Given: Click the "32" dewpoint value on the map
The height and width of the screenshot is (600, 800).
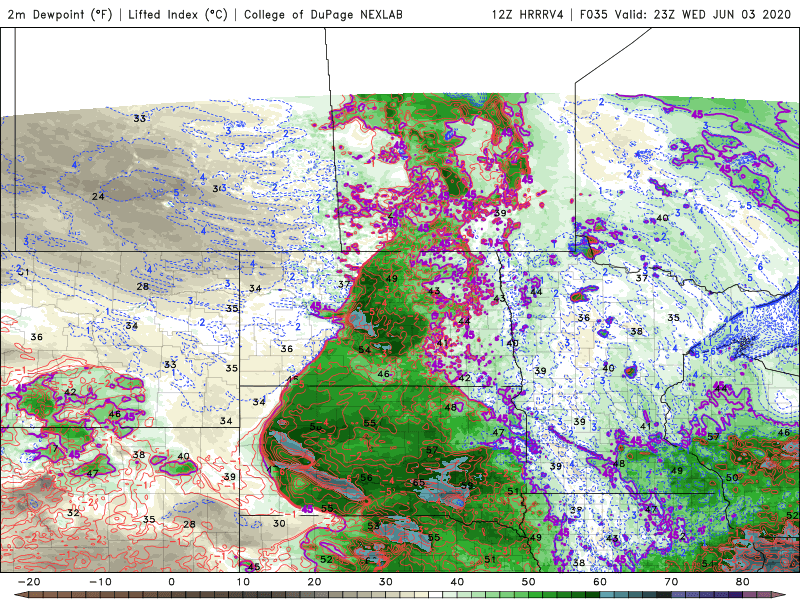Looking at the screenshot, I should tap(73, 513).
